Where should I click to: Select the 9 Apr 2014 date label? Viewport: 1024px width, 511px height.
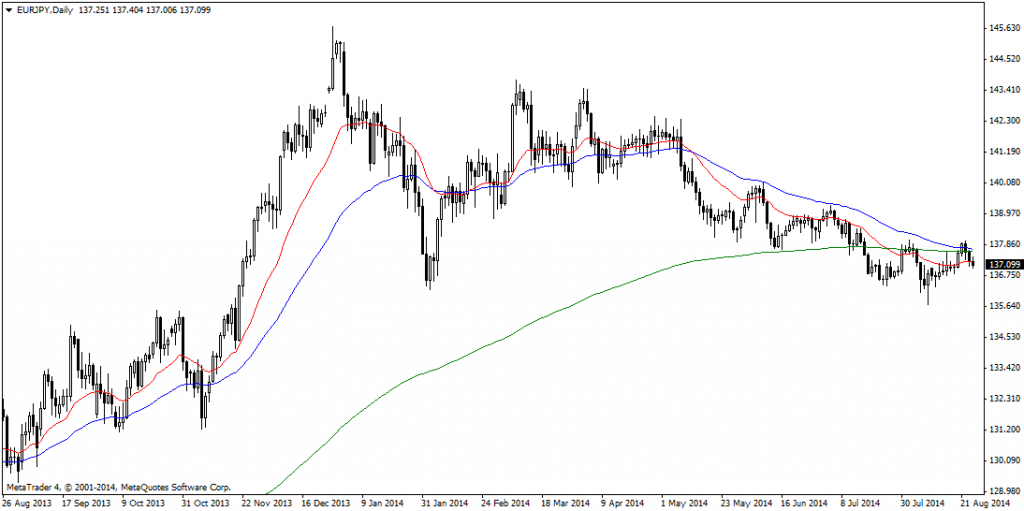625,503
